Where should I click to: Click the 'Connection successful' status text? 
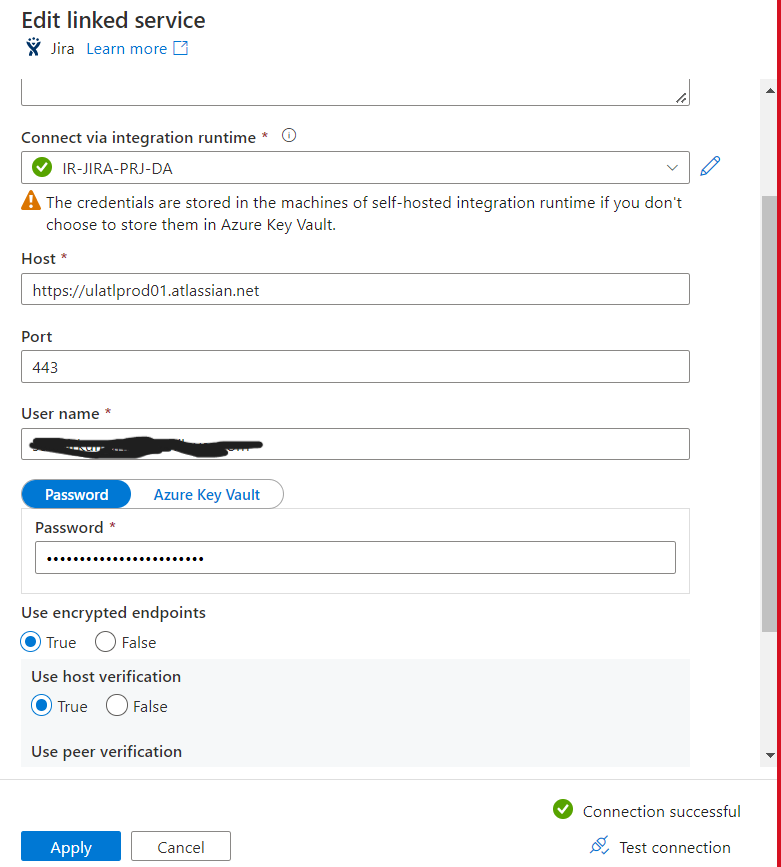[662, 811]
